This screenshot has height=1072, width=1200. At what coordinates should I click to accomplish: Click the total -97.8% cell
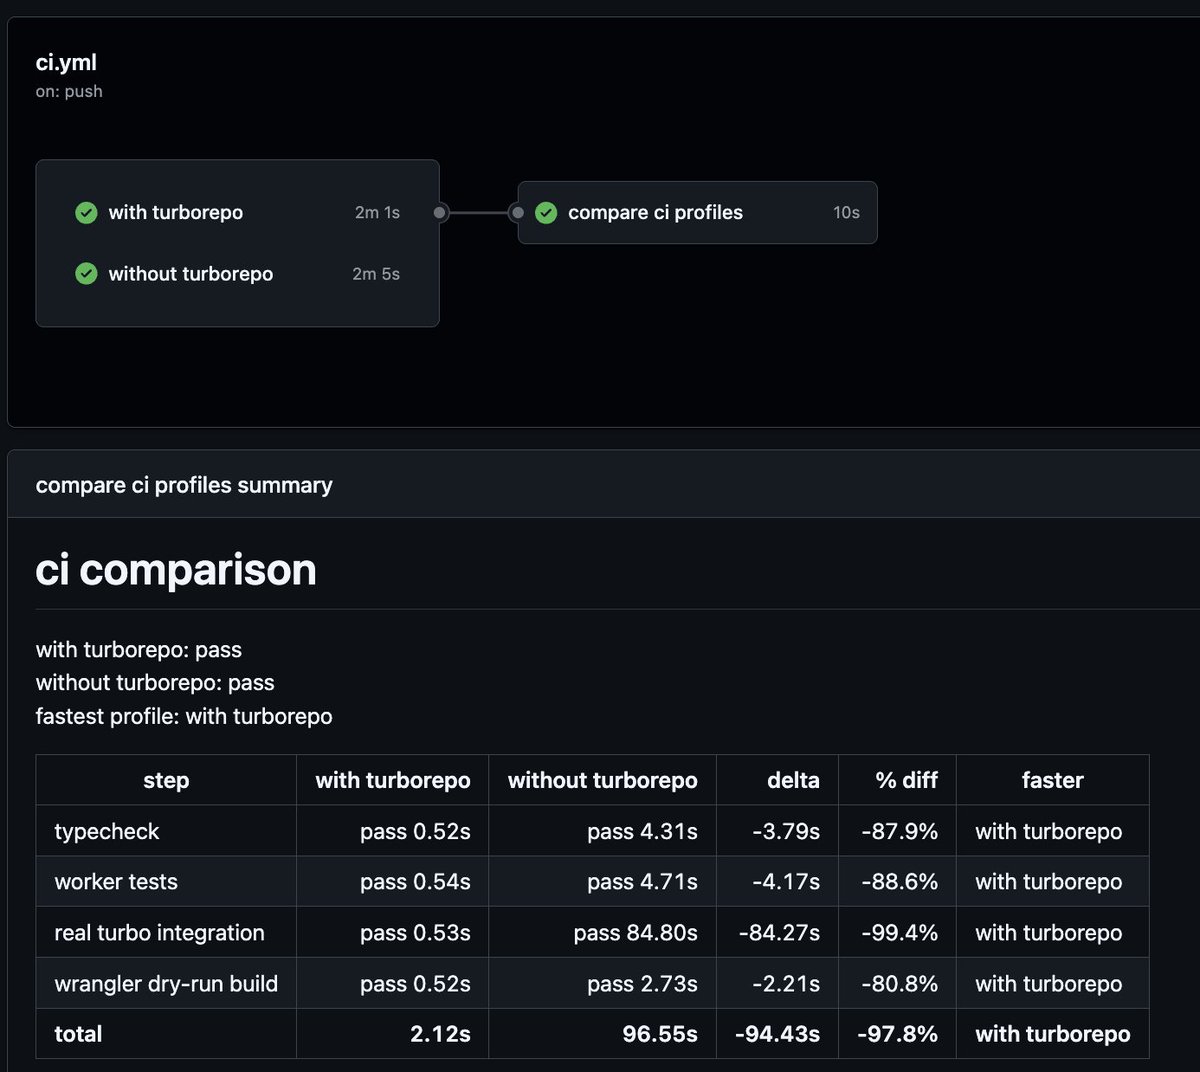point(897,1034)
